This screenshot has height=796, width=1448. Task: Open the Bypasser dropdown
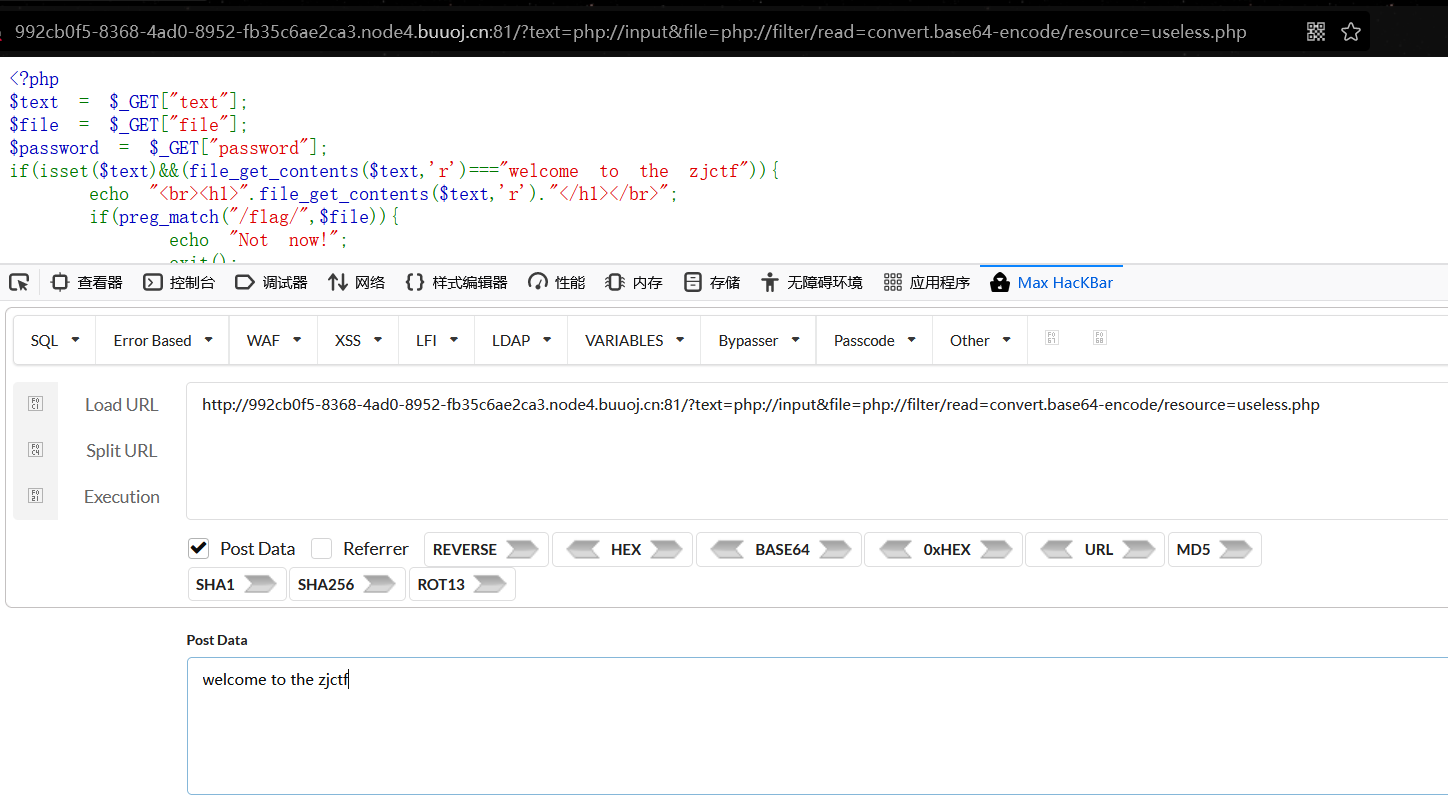click(x=759, y=340)
